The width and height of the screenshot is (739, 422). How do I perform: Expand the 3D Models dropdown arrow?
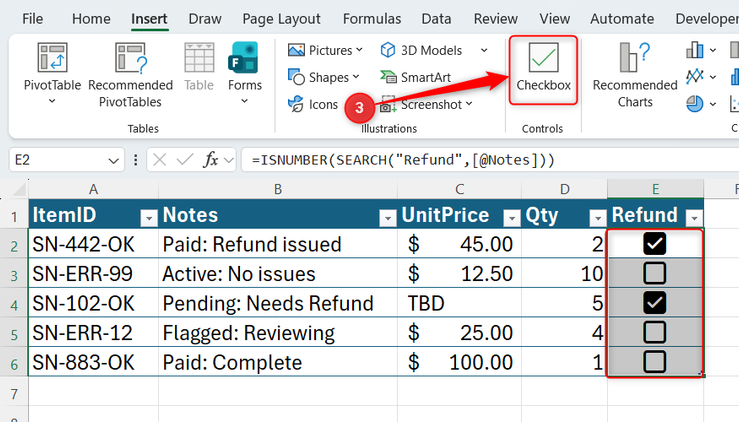point(484,50)
